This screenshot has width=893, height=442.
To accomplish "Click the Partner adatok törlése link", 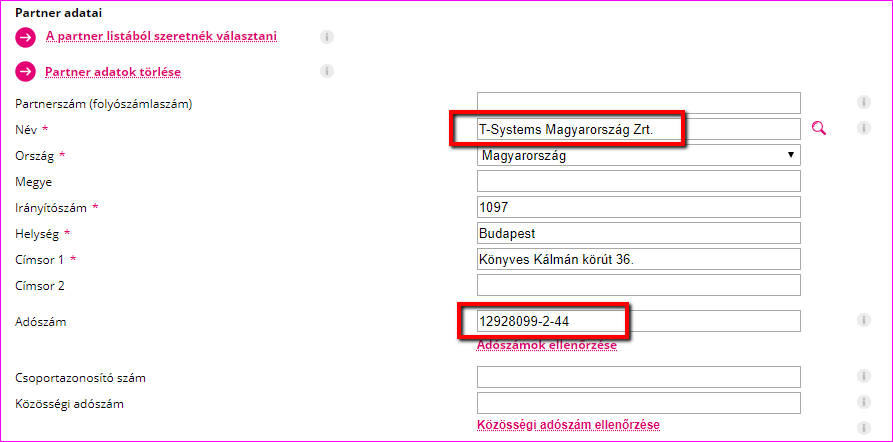I will pyautogui.click(x=113, y=72).
